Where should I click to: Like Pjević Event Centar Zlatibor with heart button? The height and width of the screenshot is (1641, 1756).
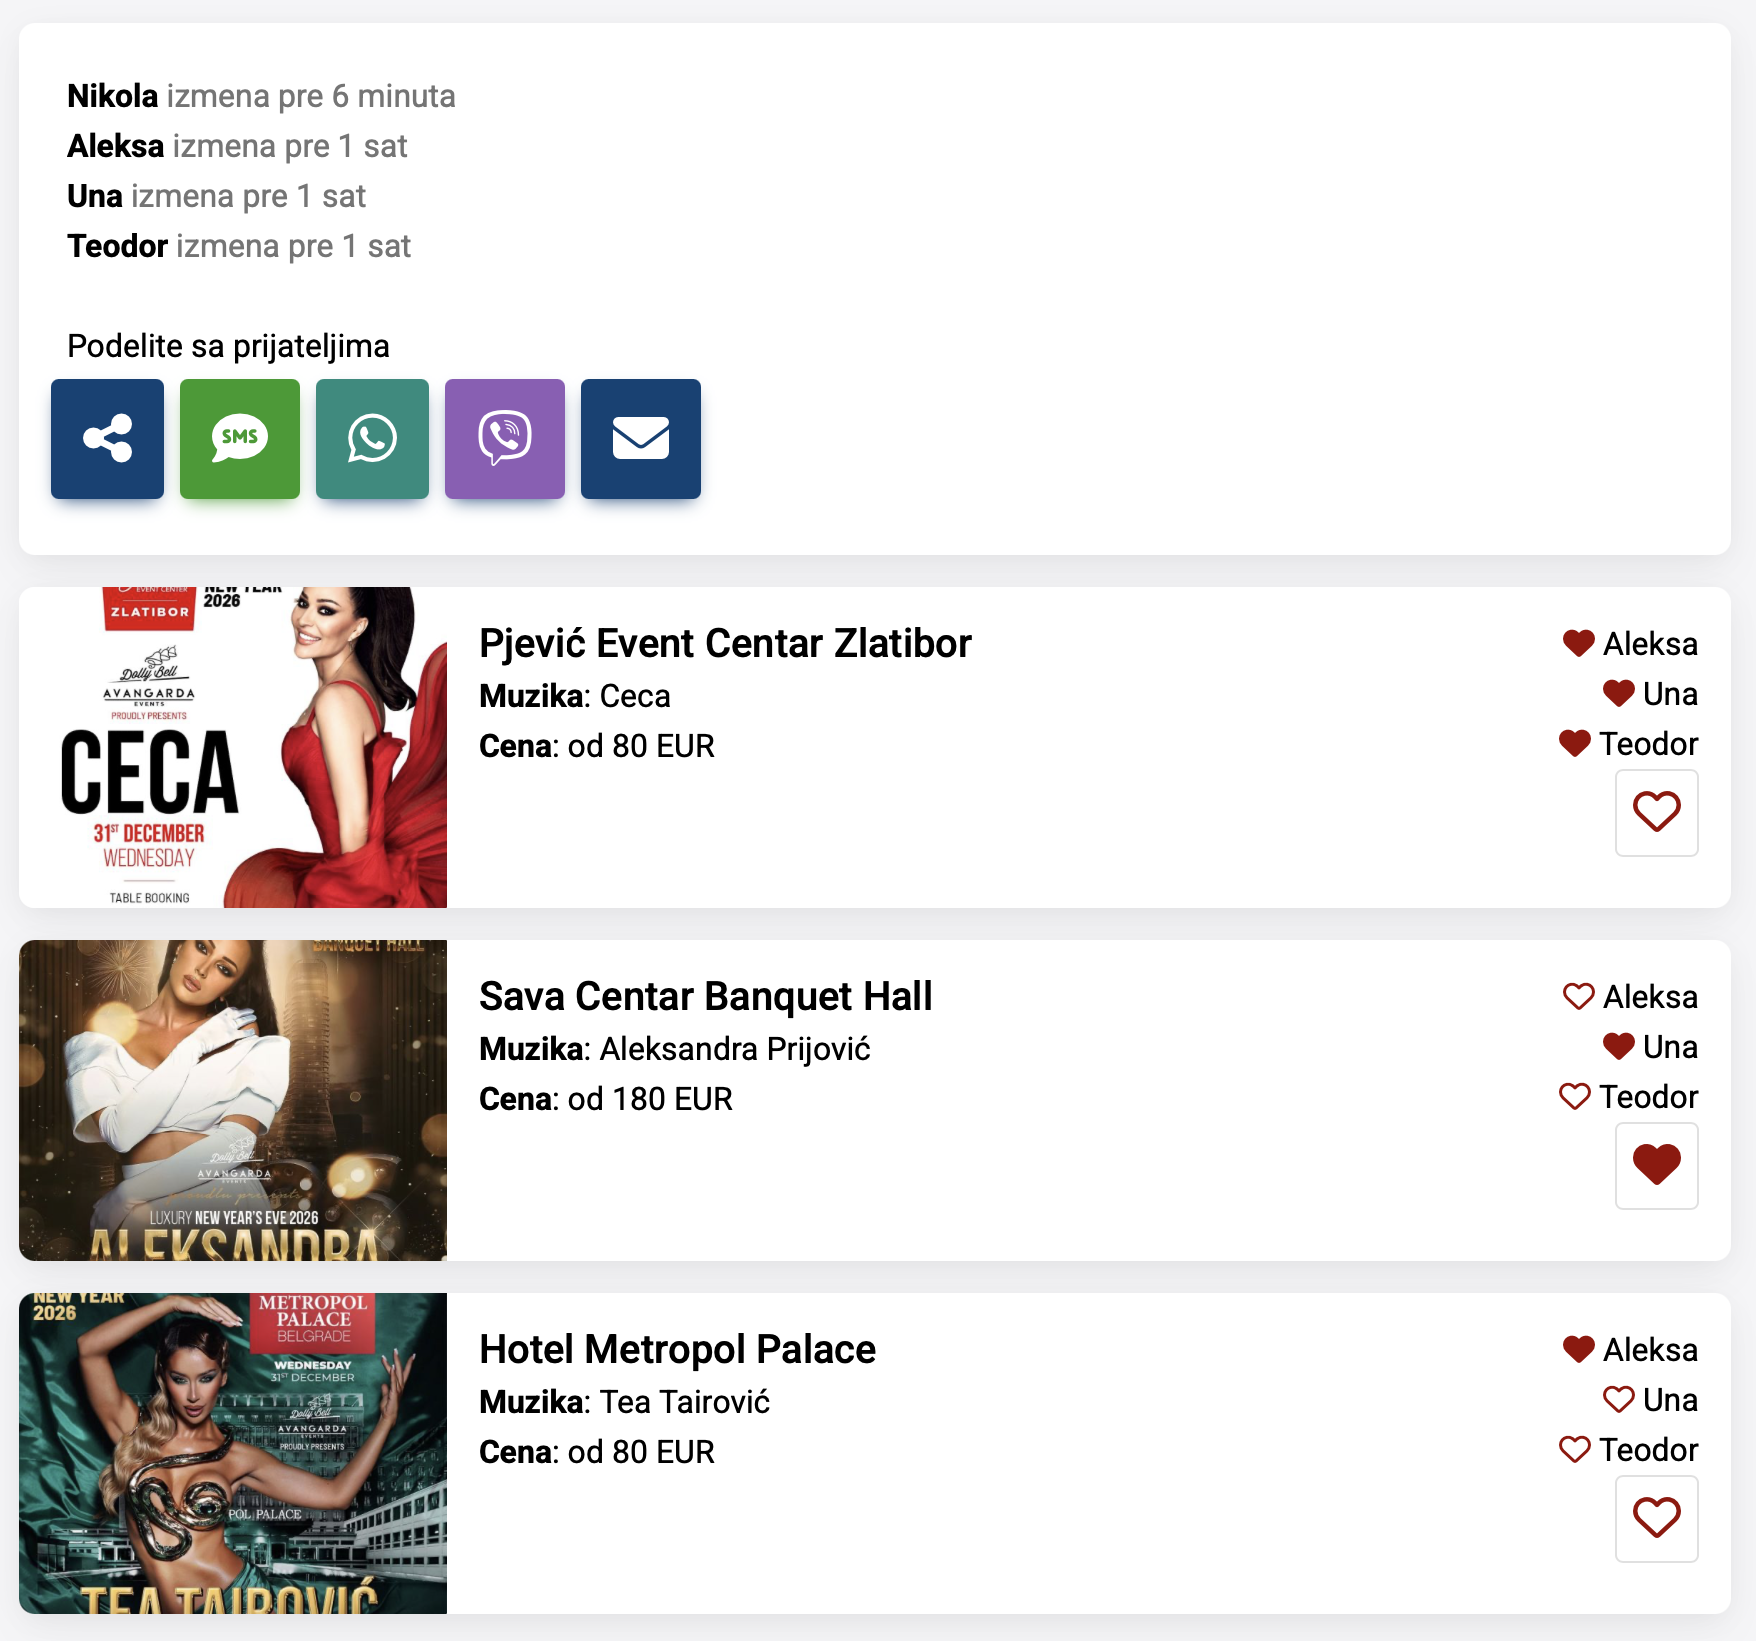click(1656, 812)
